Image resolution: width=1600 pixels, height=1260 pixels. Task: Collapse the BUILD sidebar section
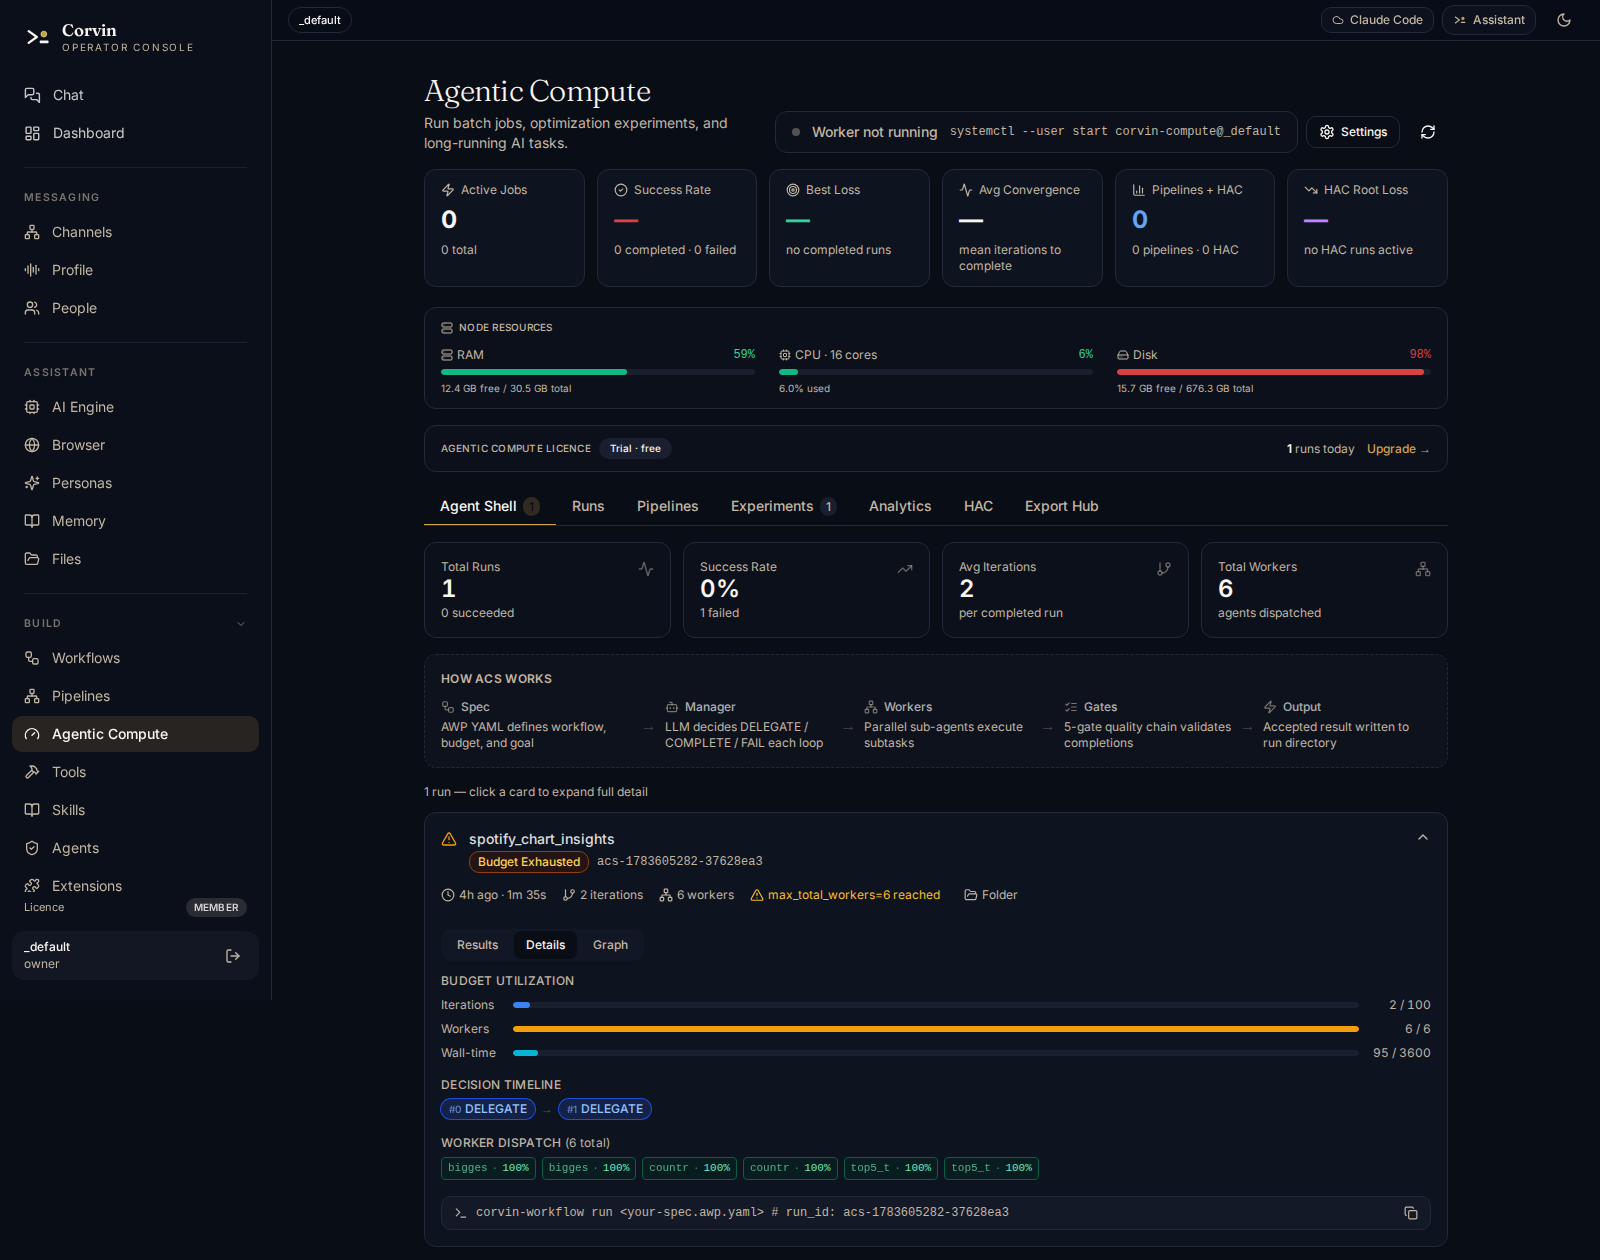[x=241, y=624]
